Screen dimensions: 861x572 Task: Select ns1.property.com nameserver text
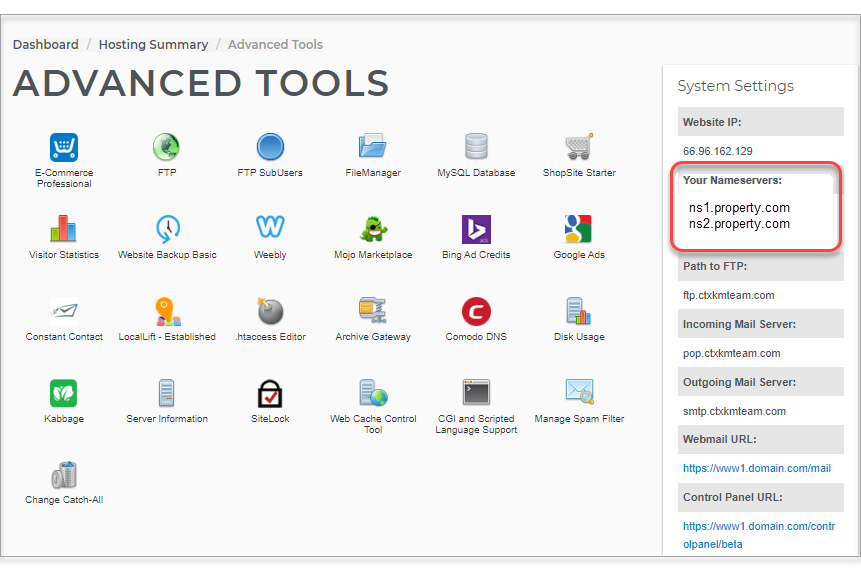click(x=739, y=208)
